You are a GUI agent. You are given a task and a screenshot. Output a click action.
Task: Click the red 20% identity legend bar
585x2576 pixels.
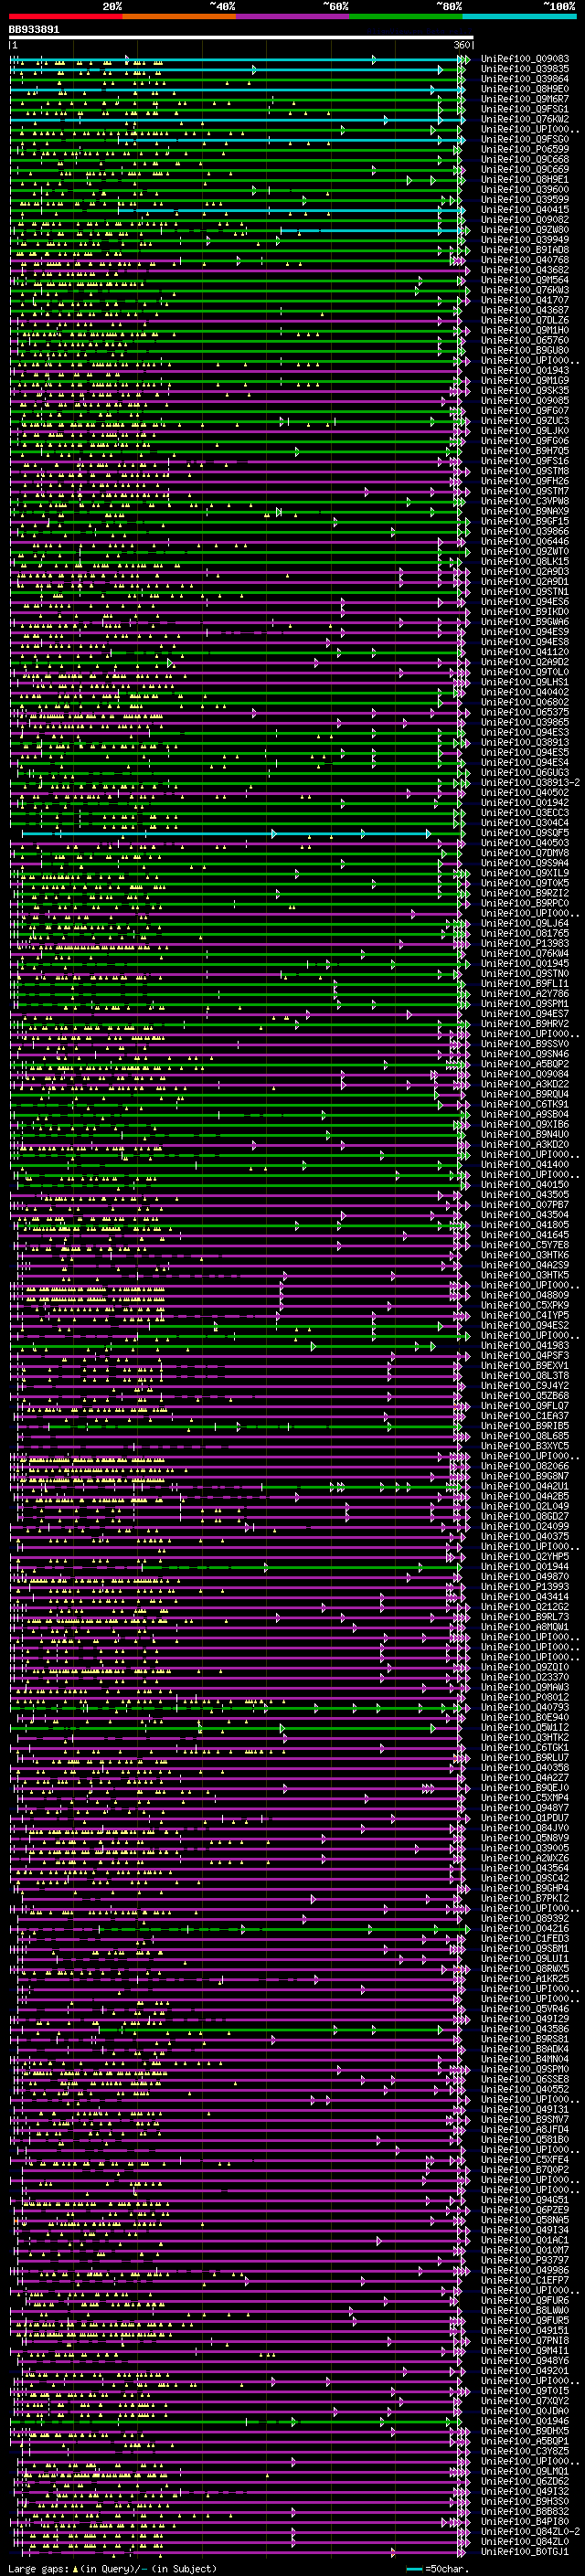pyautogui.click(x=66, y=16)
